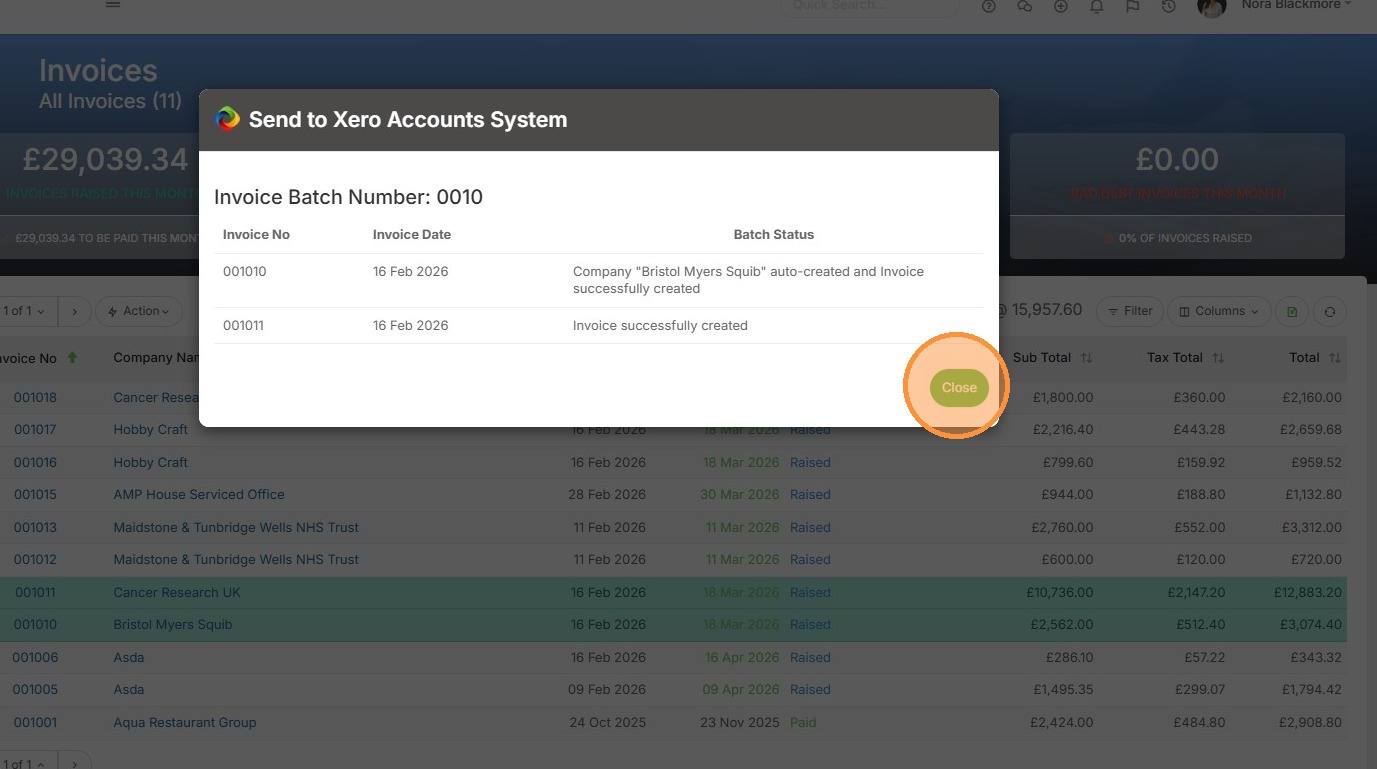The height and width of the screenshot is (769, 1377).
Task: Export invoices with green spreadsheet icon
Action: pyautogui.click(x=1292, y=311)
